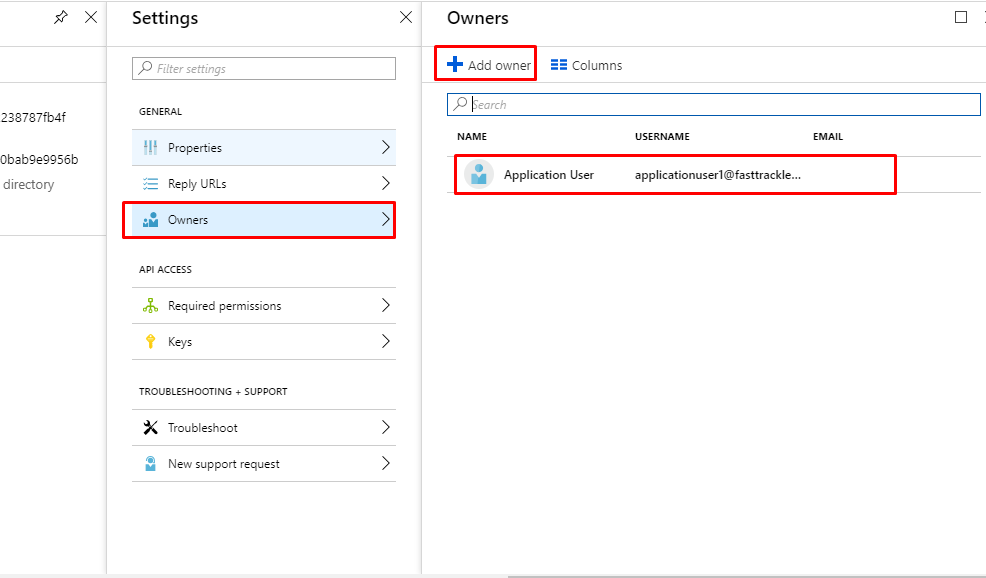Expand the Keys row chevron
This screenshot has width=986, height=578.
(385, 342)
